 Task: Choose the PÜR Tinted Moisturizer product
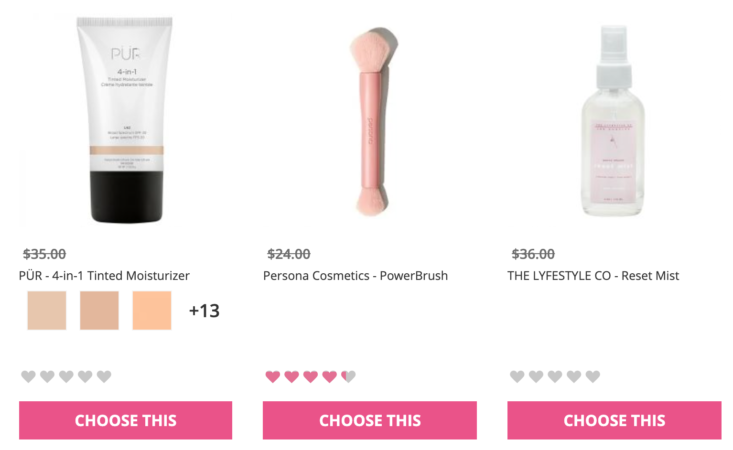[x=125, y=420]
